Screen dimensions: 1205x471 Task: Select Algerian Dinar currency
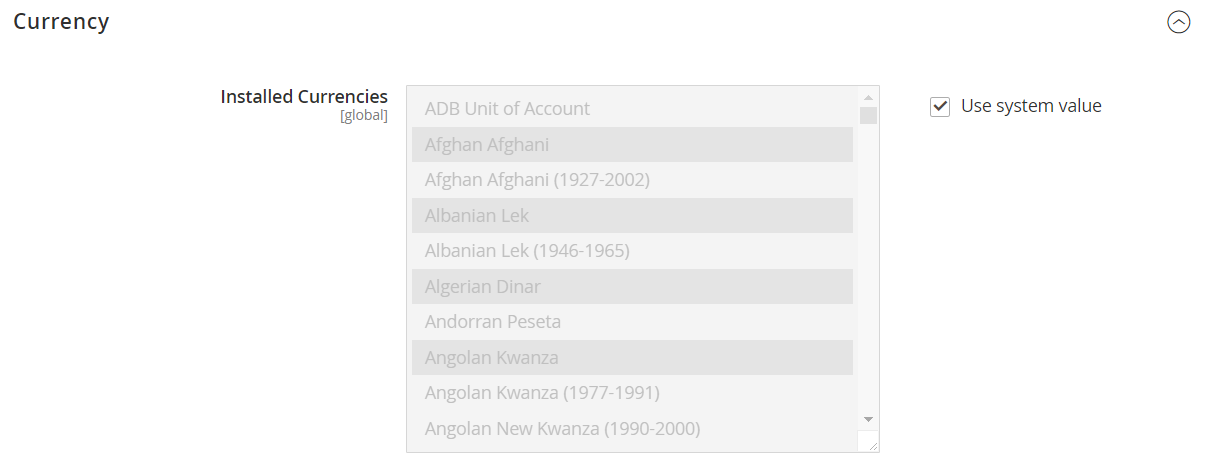[632, 287]
